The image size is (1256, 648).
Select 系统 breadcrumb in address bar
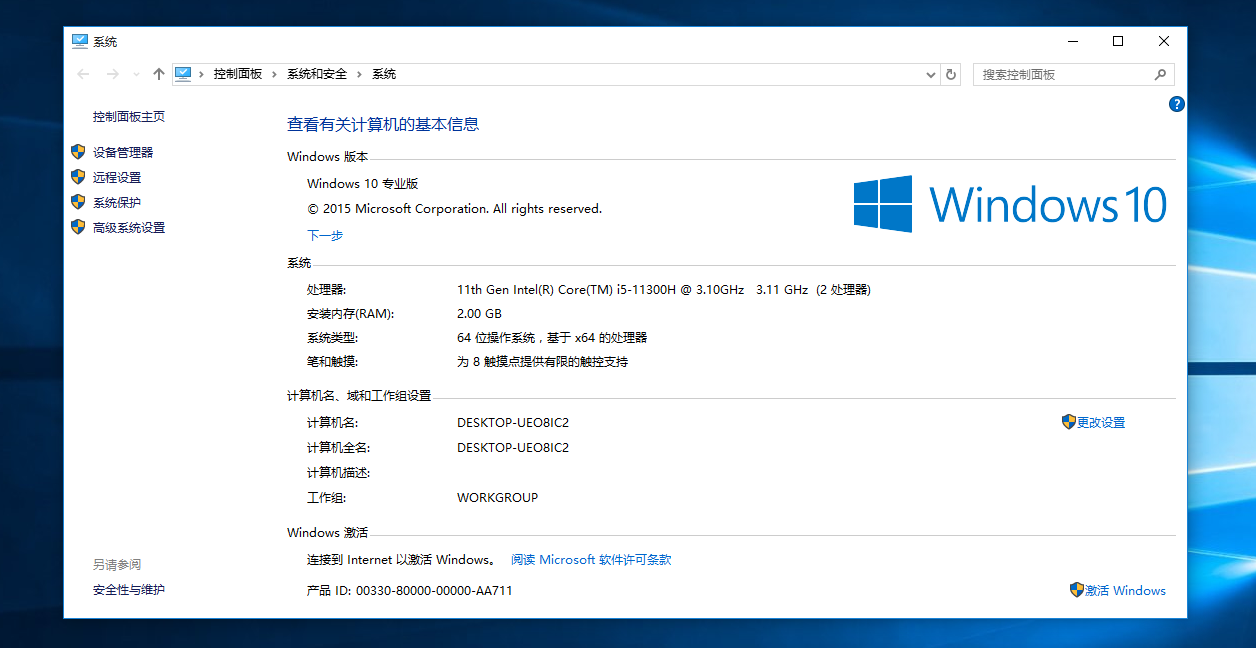coord(384,74)
